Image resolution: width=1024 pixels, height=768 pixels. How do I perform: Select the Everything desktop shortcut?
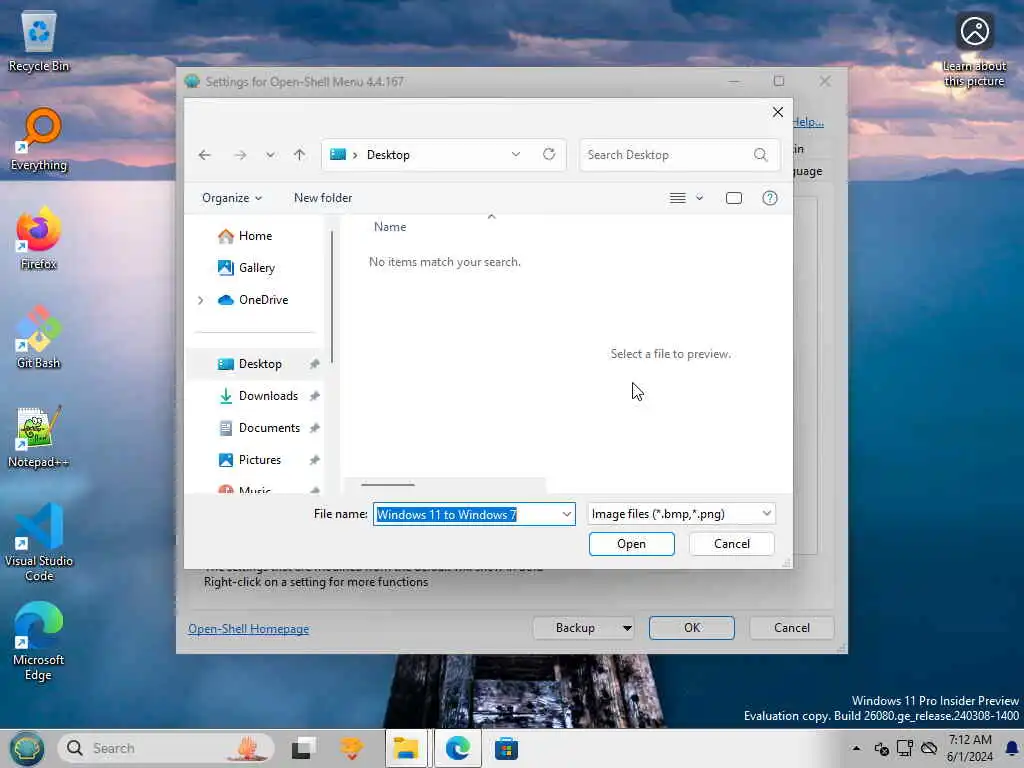(x=39, y=140)
